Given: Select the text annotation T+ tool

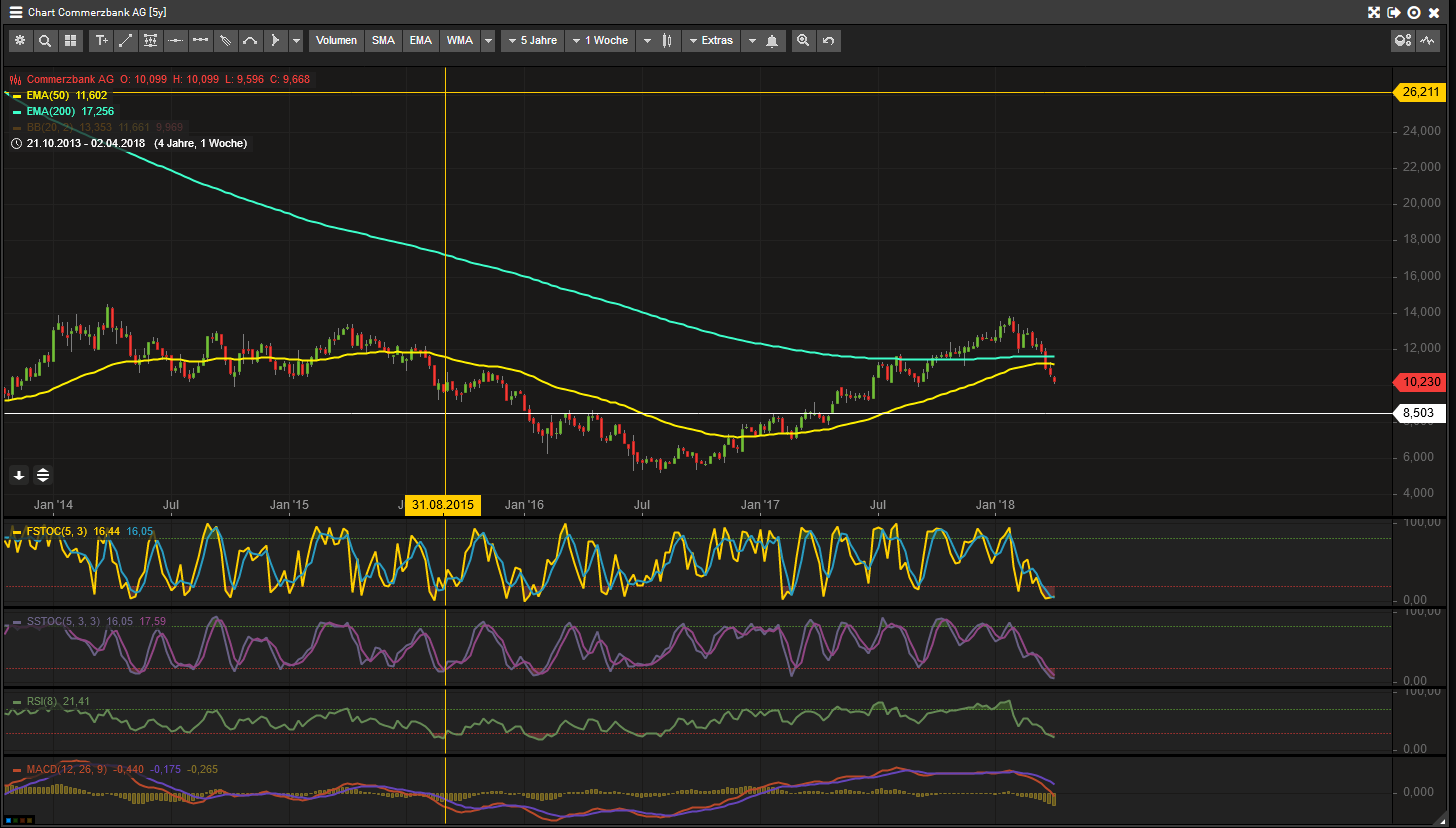Looking at the screenshot, I should 101,40.
